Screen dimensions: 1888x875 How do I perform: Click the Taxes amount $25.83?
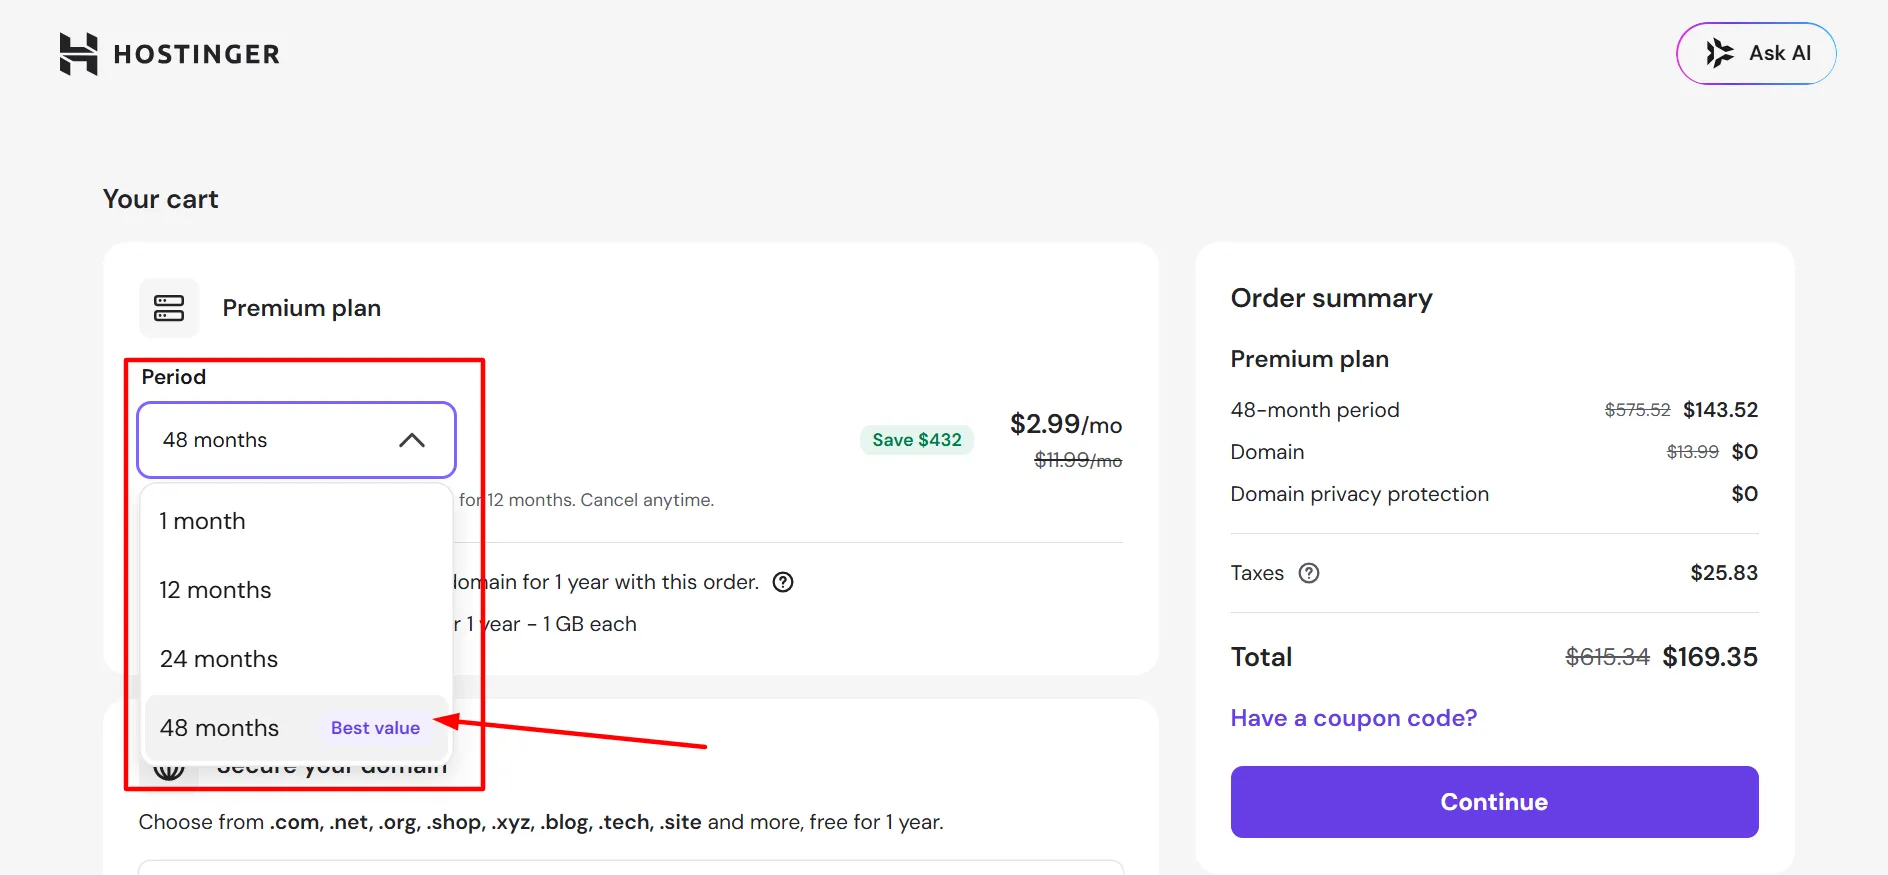[1724, 573]
